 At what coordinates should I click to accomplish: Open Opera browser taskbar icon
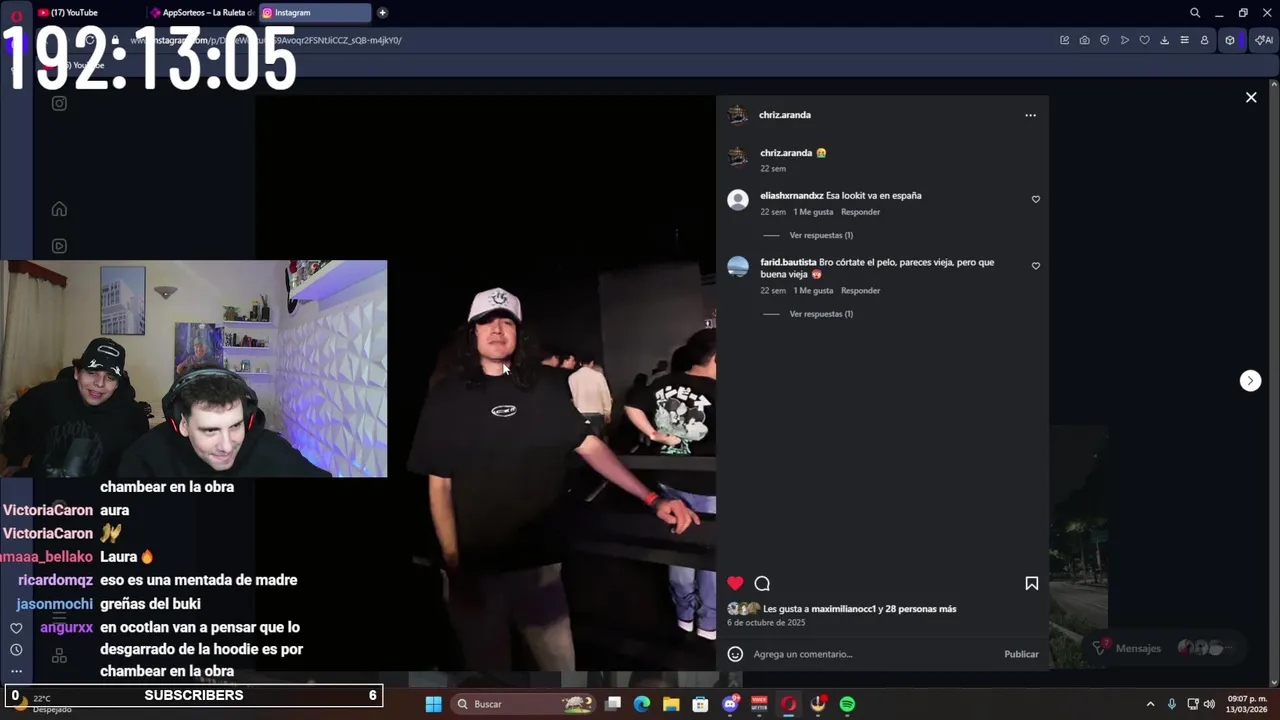[x=788, y=704]
